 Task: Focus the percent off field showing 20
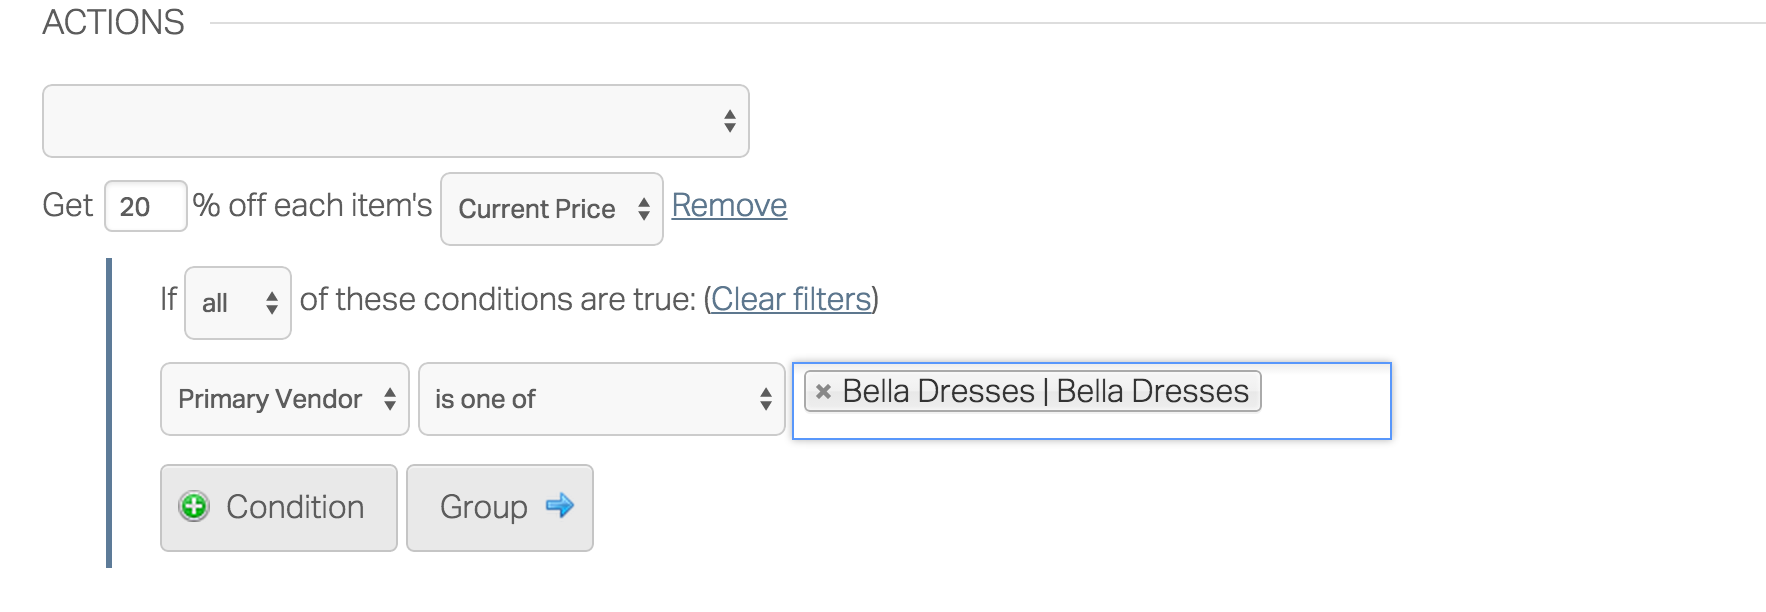[146, 206]
